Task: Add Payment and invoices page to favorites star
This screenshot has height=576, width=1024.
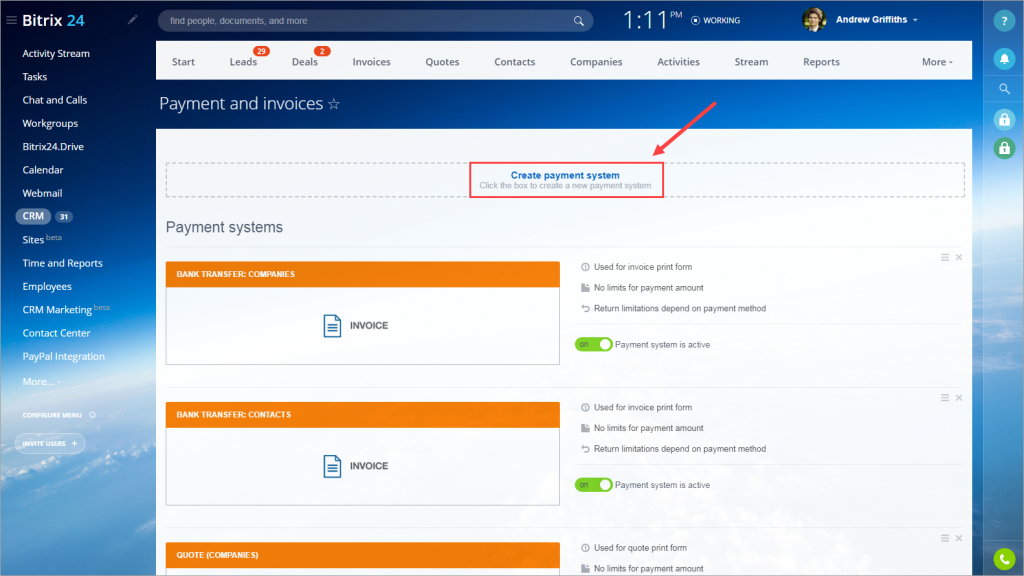Action: pyautogui.click(x=334, y=104)
